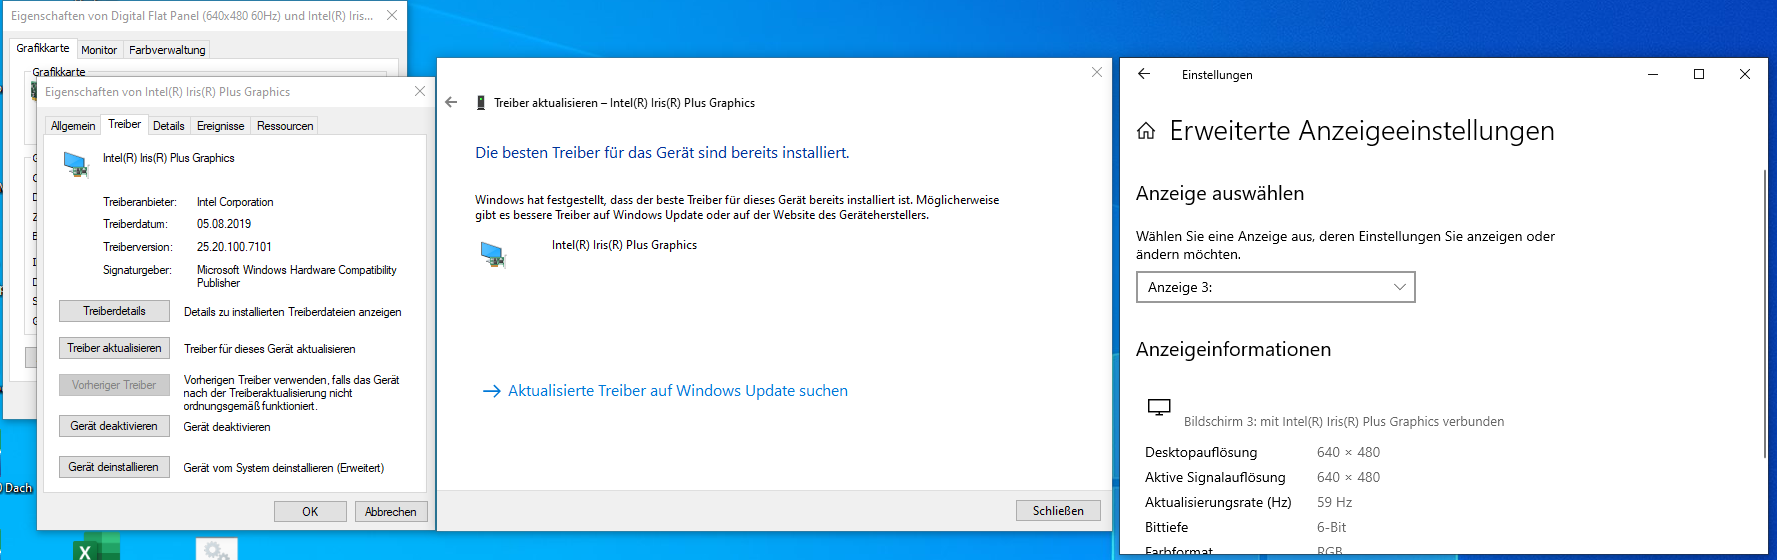
Task: Click Schließen in the driver wizard
Action: pyautogui.click(x=1058, y=510)
